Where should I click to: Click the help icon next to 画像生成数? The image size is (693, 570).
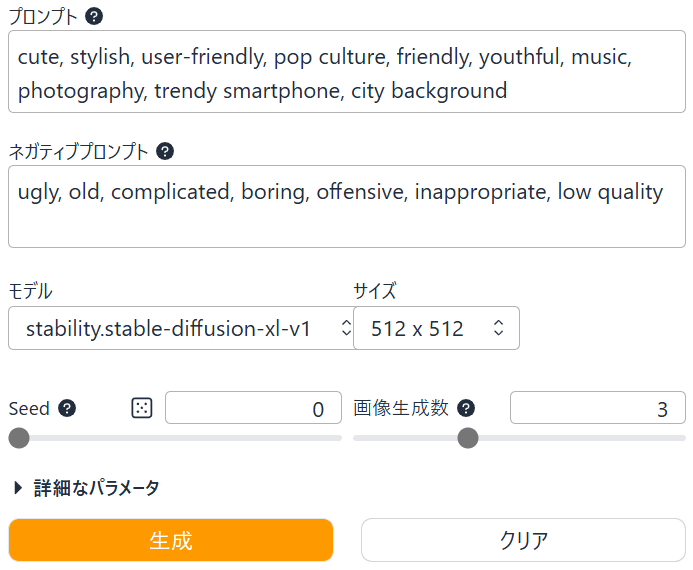tap(466, 408)
